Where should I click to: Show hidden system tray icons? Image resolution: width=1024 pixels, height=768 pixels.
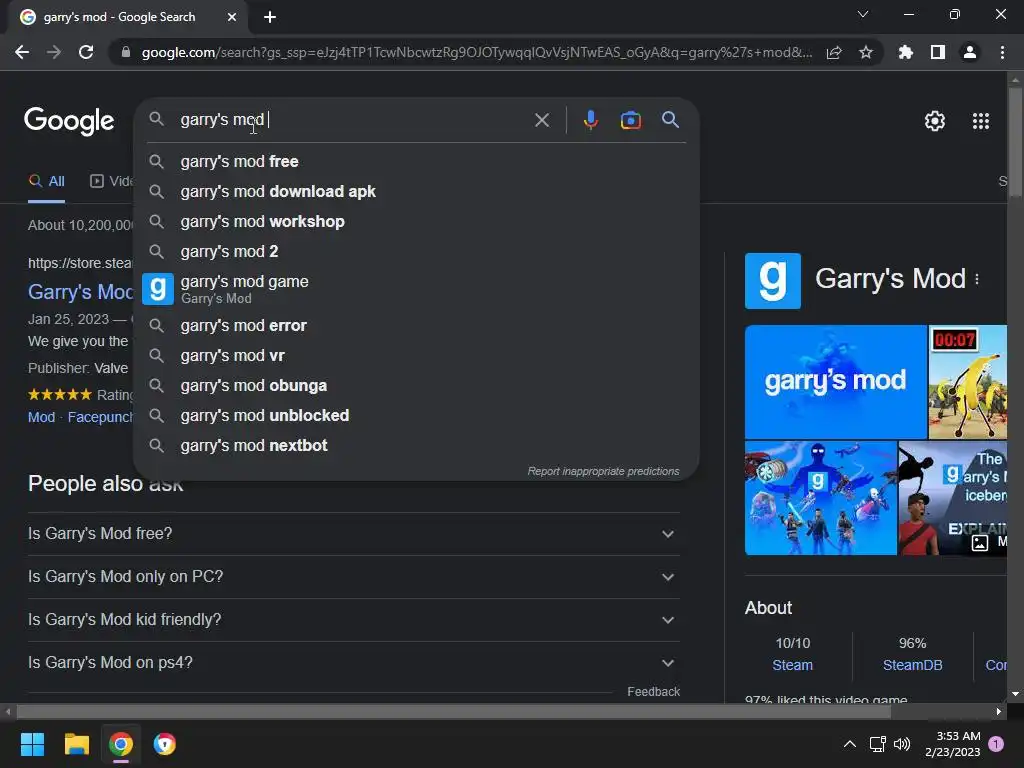pyautogui.click(x=850, y=744)
